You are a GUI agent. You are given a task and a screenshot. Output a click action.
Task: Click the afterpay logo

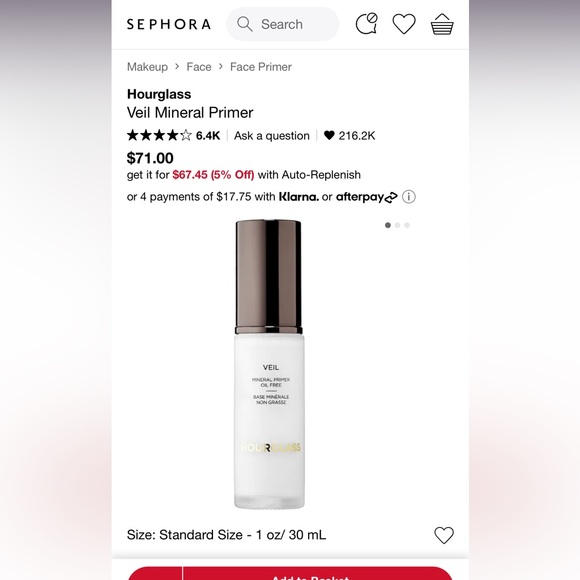pos(367,197)
